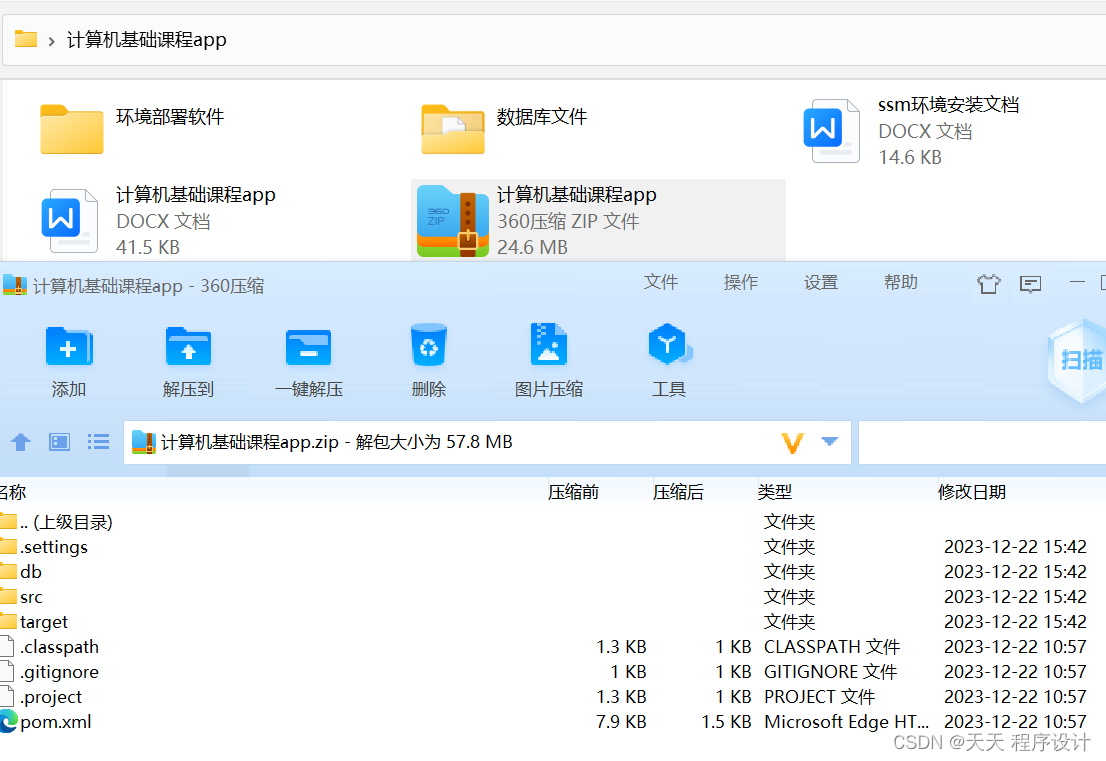Select the .project file row
Viewport: 1106px width, 761px height.
[x=553, y=697]
